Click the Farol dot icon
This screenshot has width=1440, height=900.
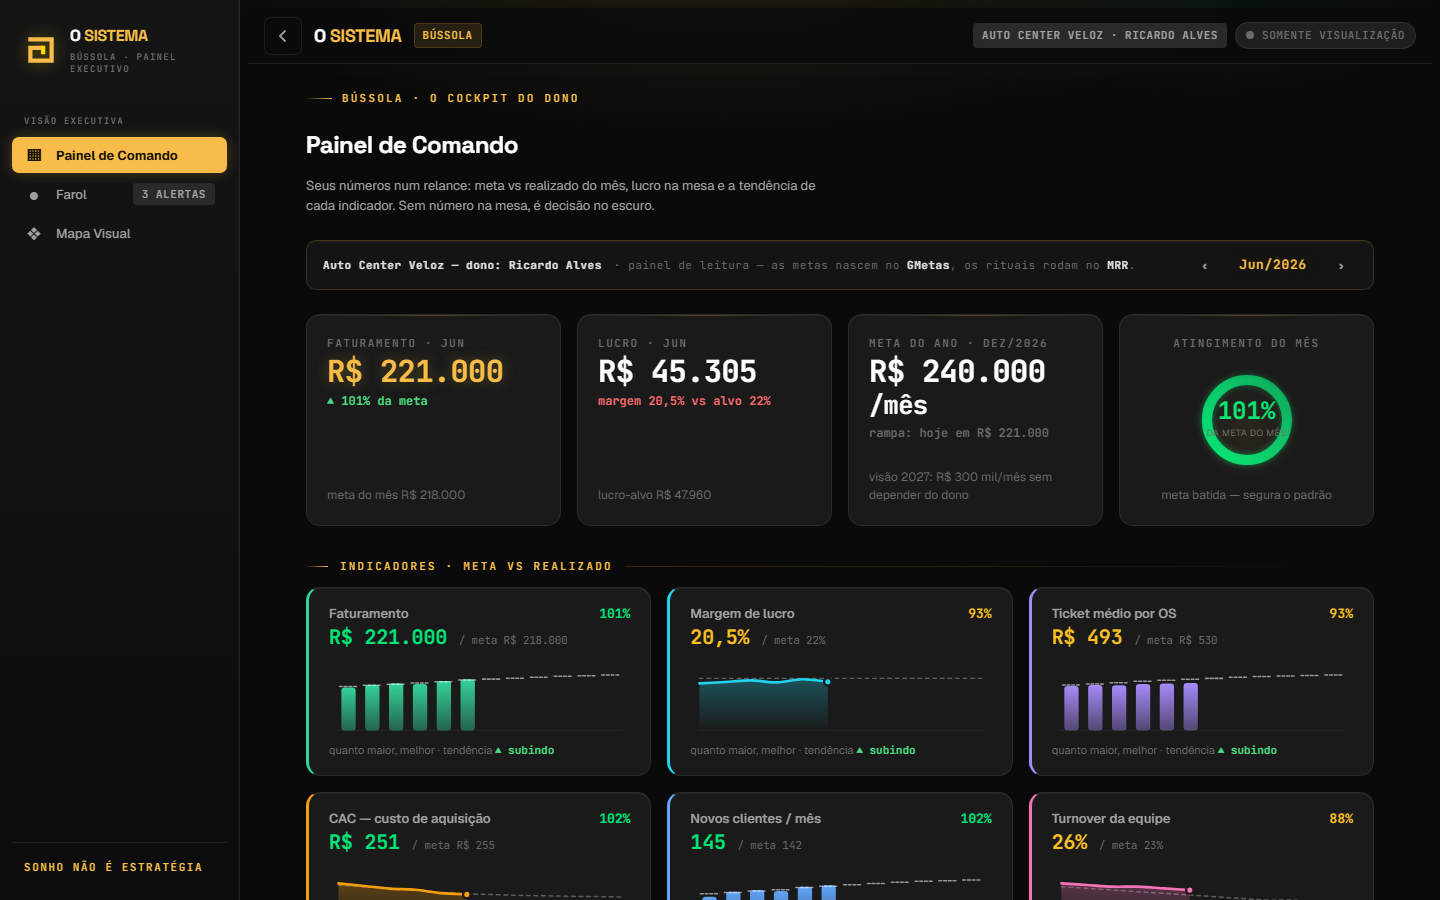coord(34,195)
